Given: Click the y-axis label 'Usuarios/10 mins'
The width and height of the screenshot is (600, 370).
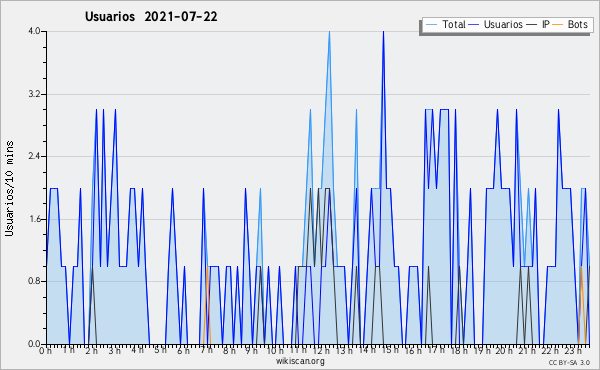Looking at the screenshot, I should (9, 189).
